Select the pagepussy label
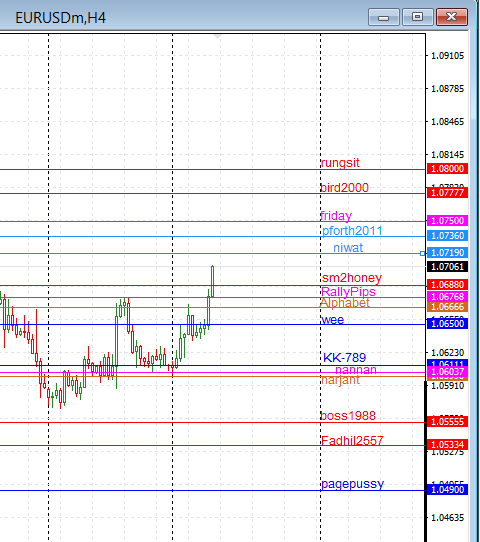480x542 pixels. click(352, 484)
